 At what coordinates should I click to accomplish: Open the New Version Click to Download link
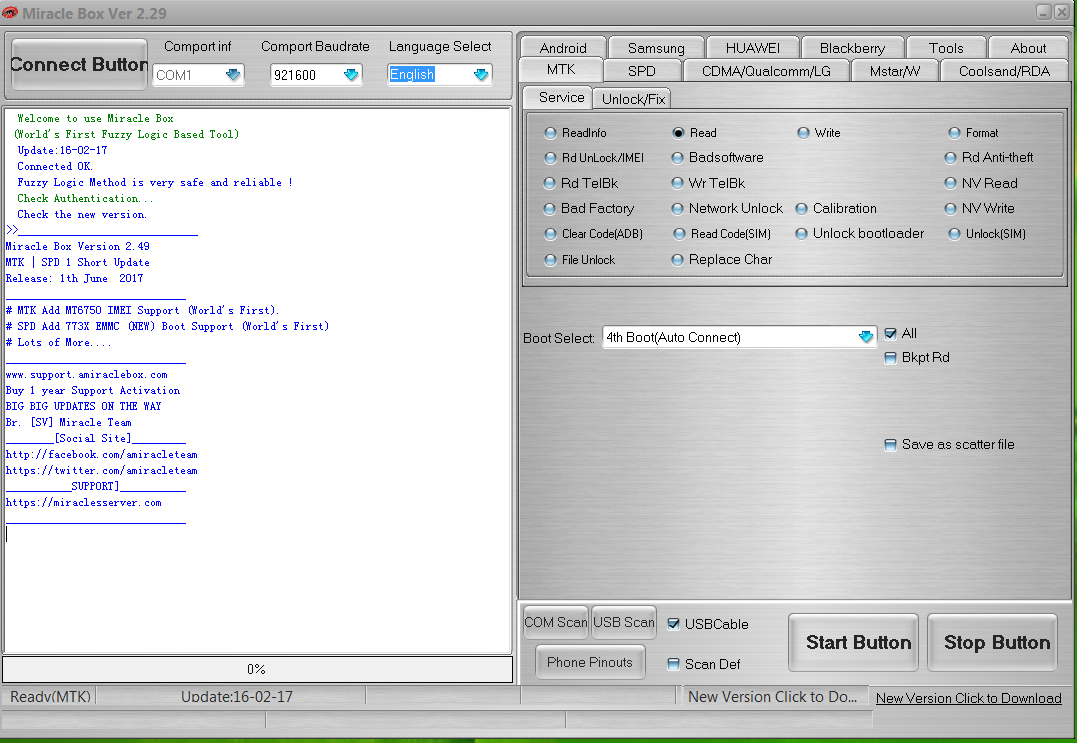click(x=967, y=698)
